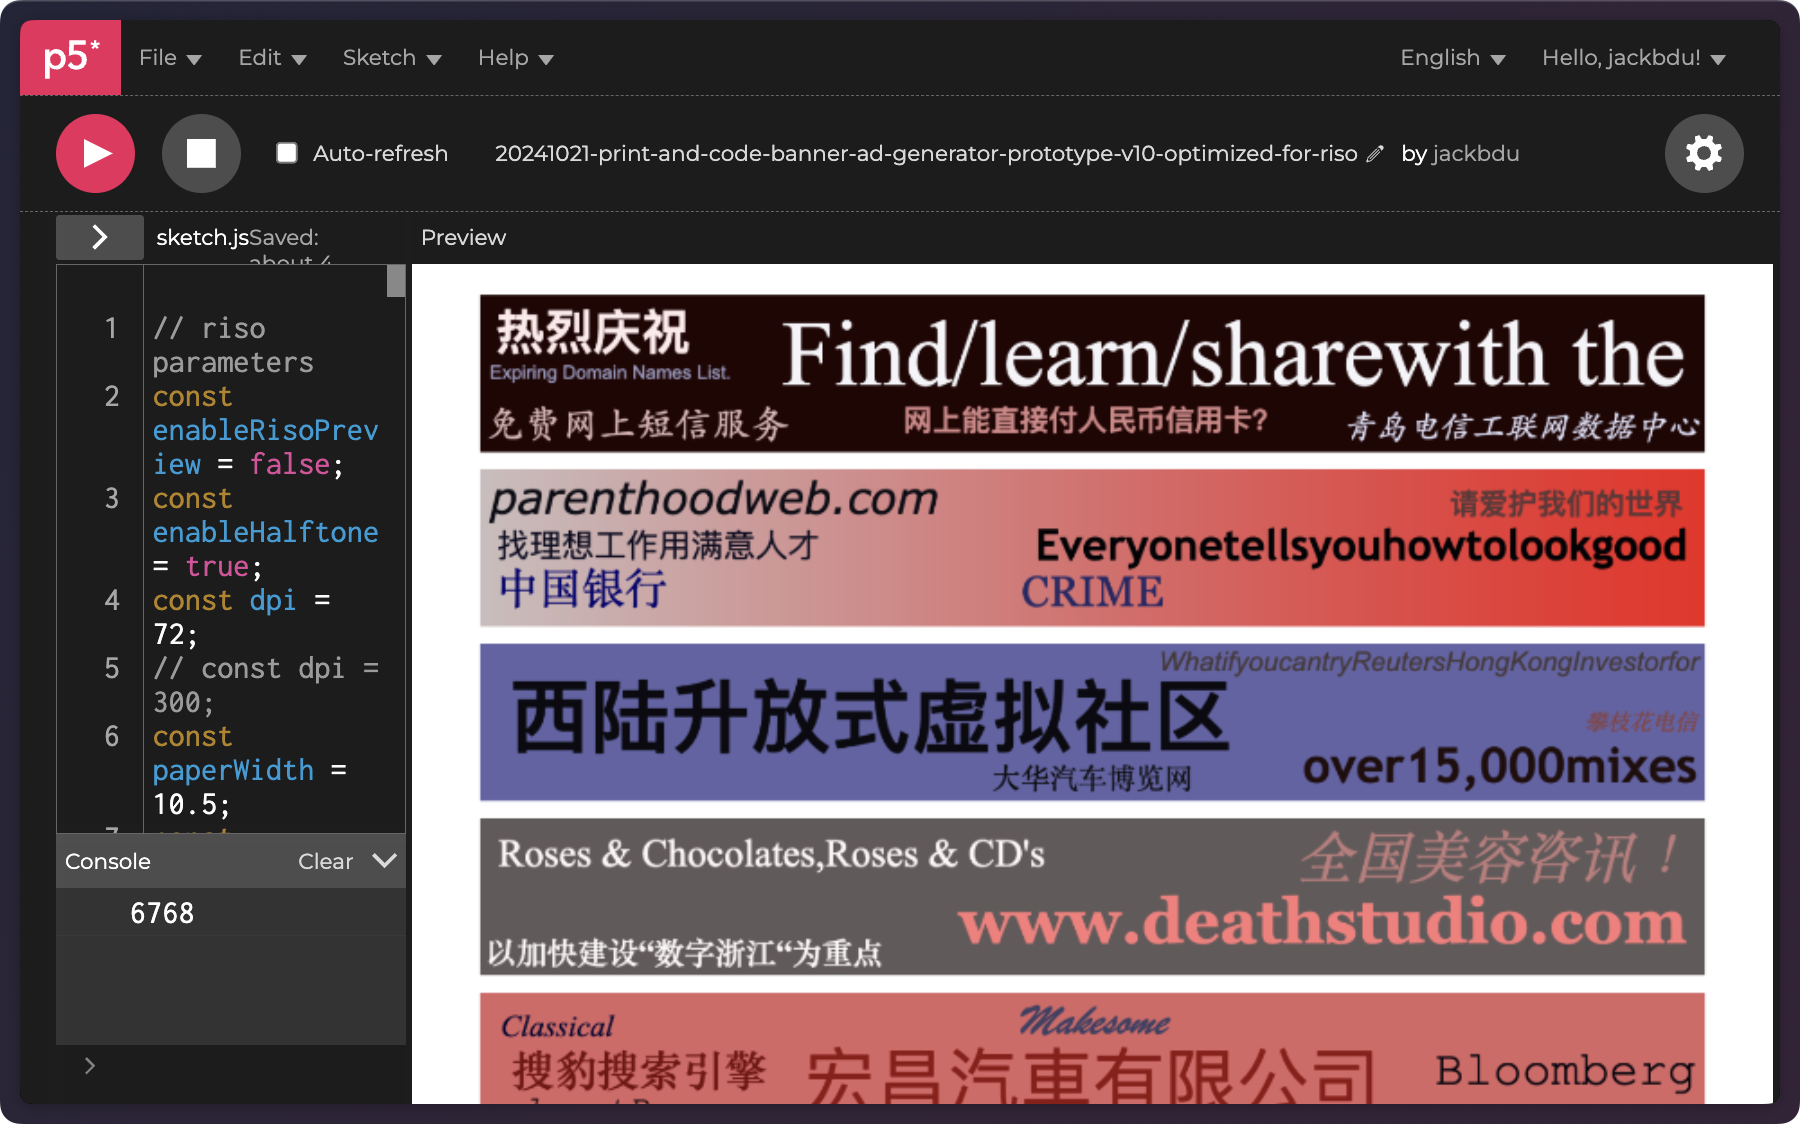Clear the console output

(325, 861)
